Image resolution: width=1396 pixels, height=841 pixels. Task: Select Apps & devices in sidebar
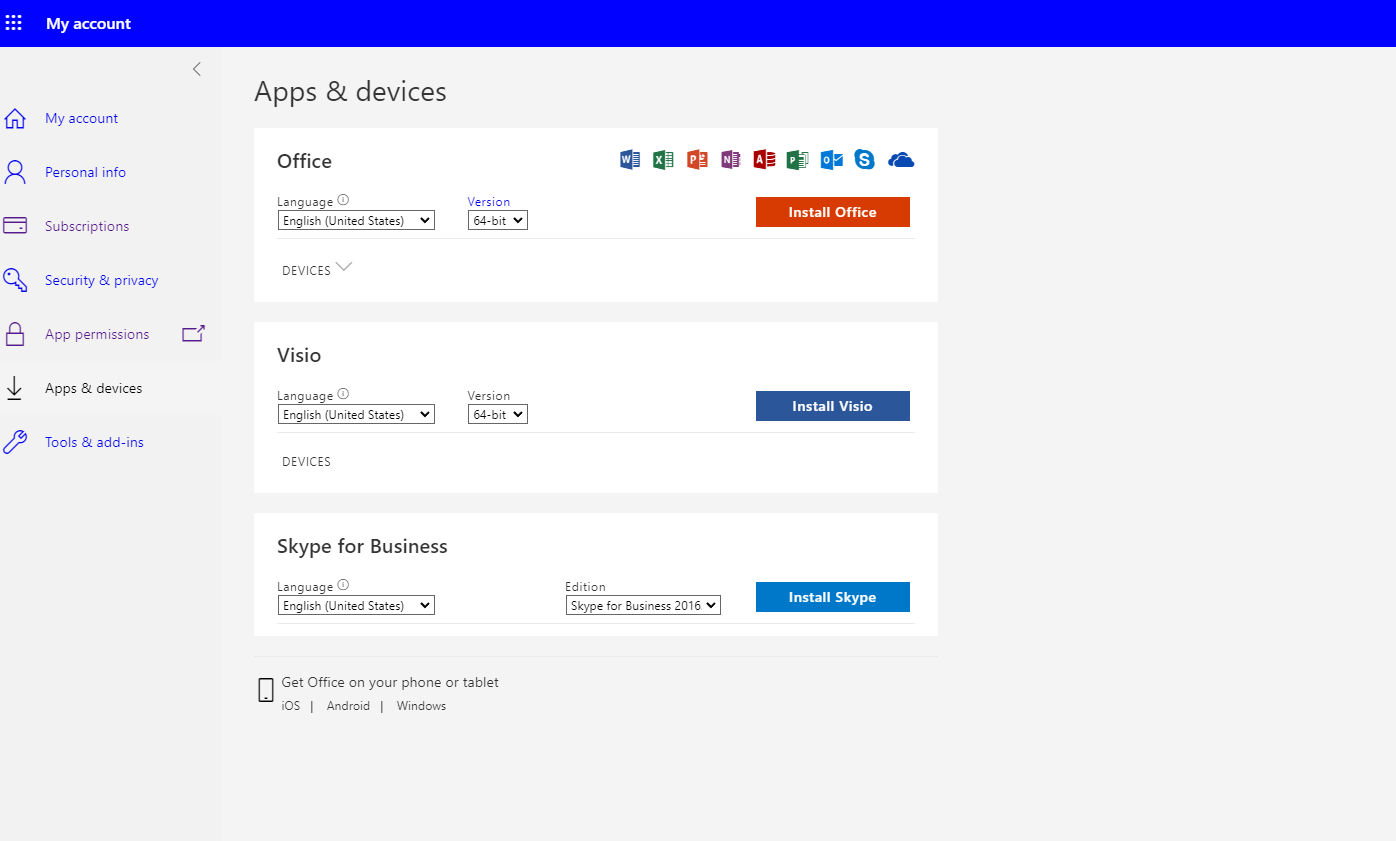93,388
